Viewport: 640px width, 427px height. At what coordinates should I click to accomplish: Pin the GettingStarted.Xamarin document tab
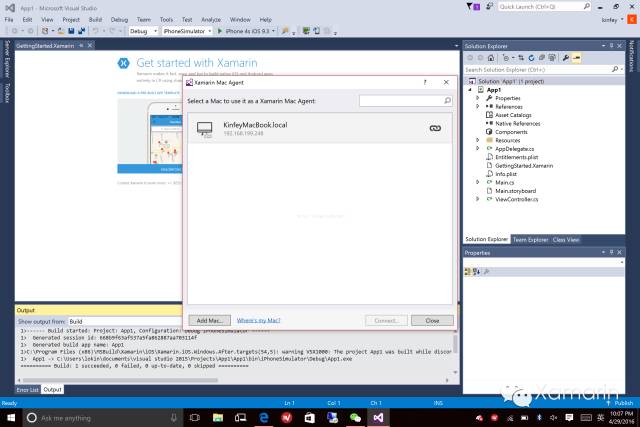(x=81, y=46)
